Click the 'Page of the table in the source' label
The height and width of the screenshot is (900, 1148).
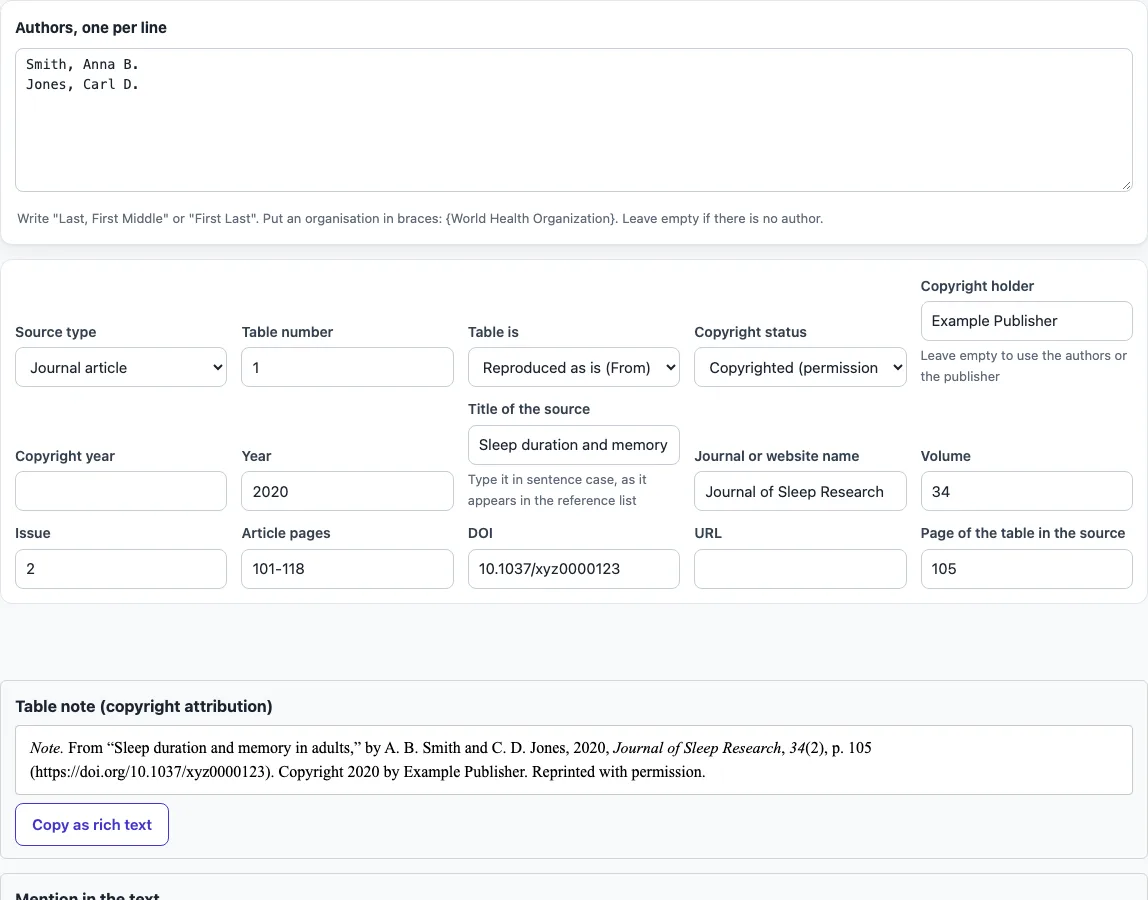pyautogui.click(x=1023, y=532)
